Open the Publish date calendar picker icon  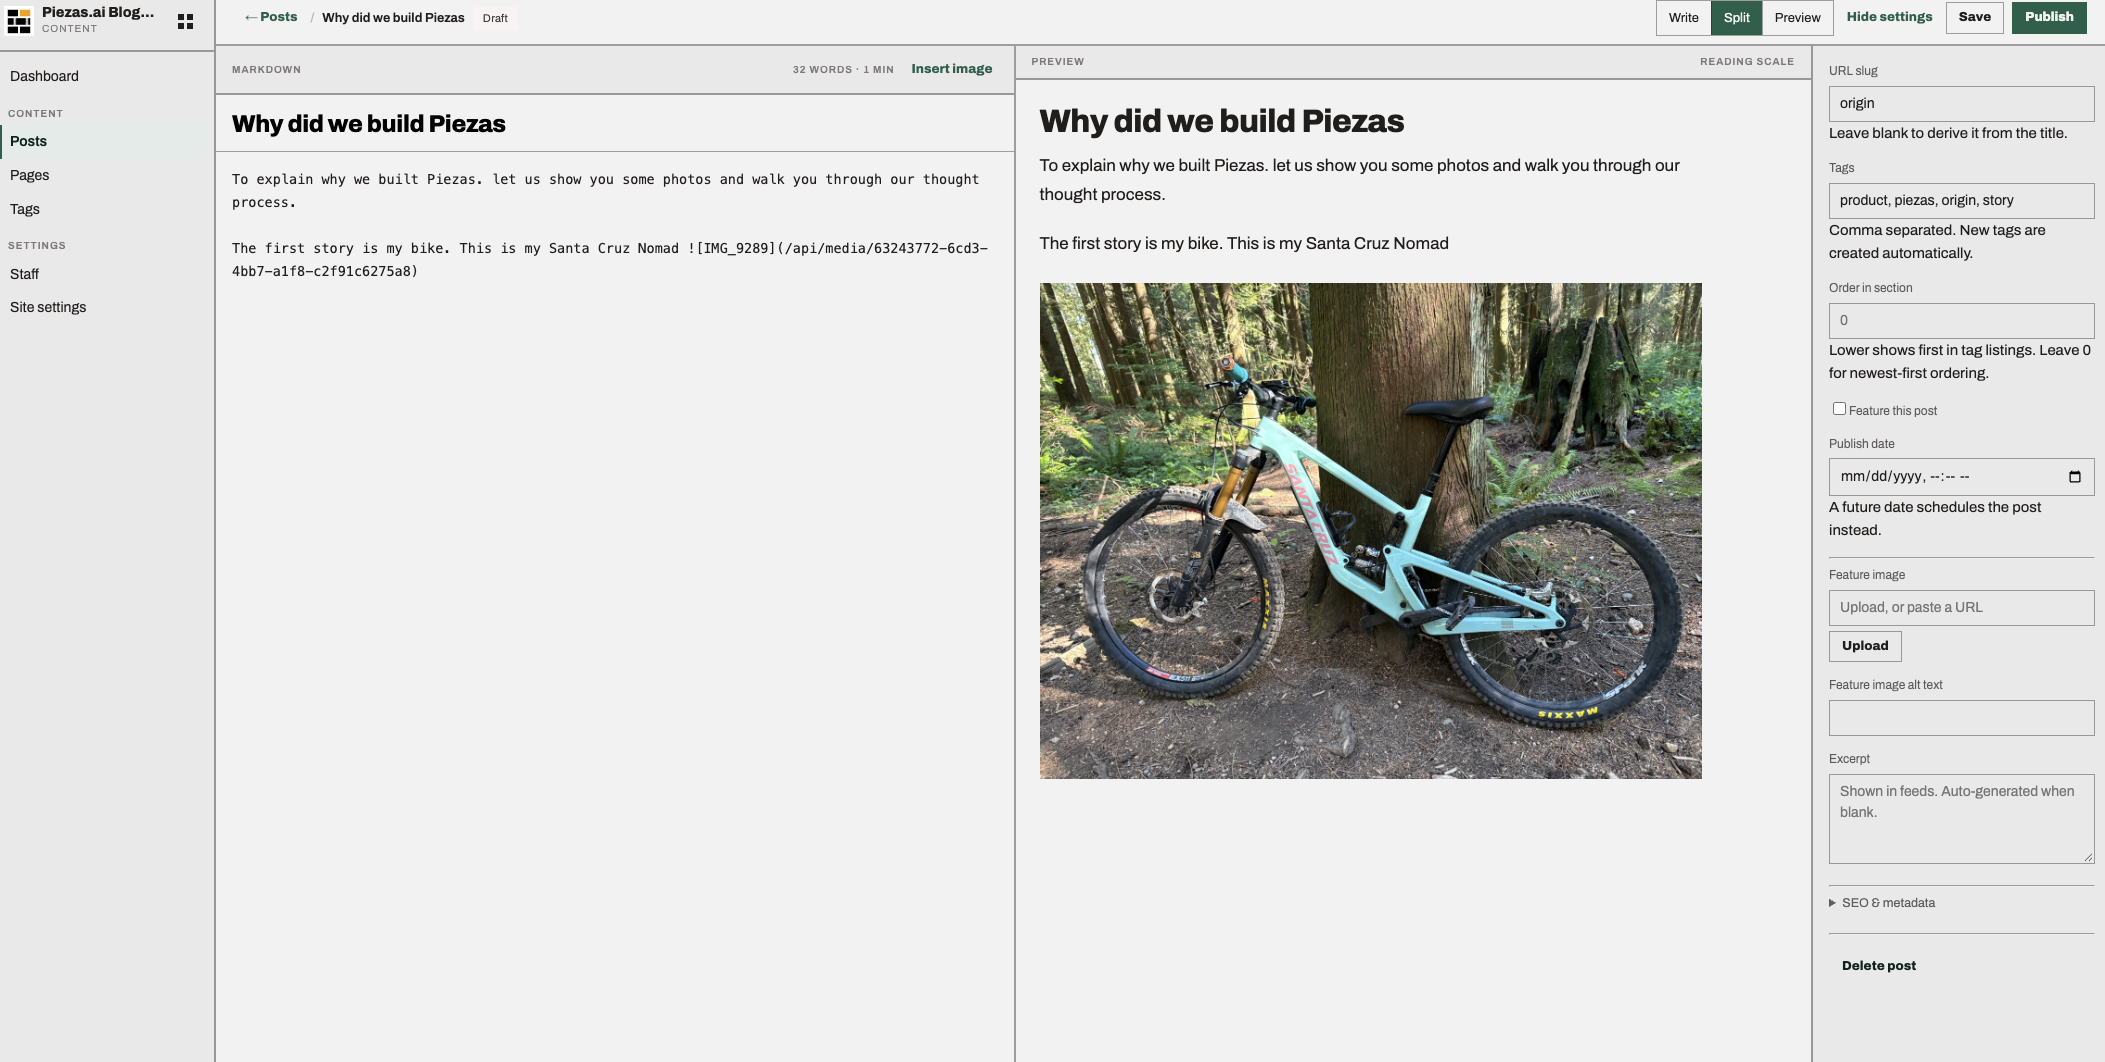[x=2075, y=477]
